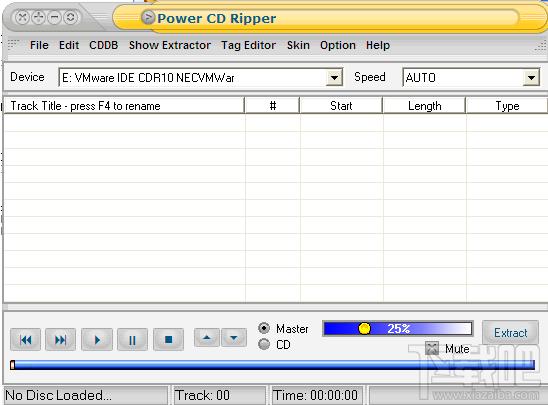Click the Device field showing VMware IDE

[x=201, y=78]
